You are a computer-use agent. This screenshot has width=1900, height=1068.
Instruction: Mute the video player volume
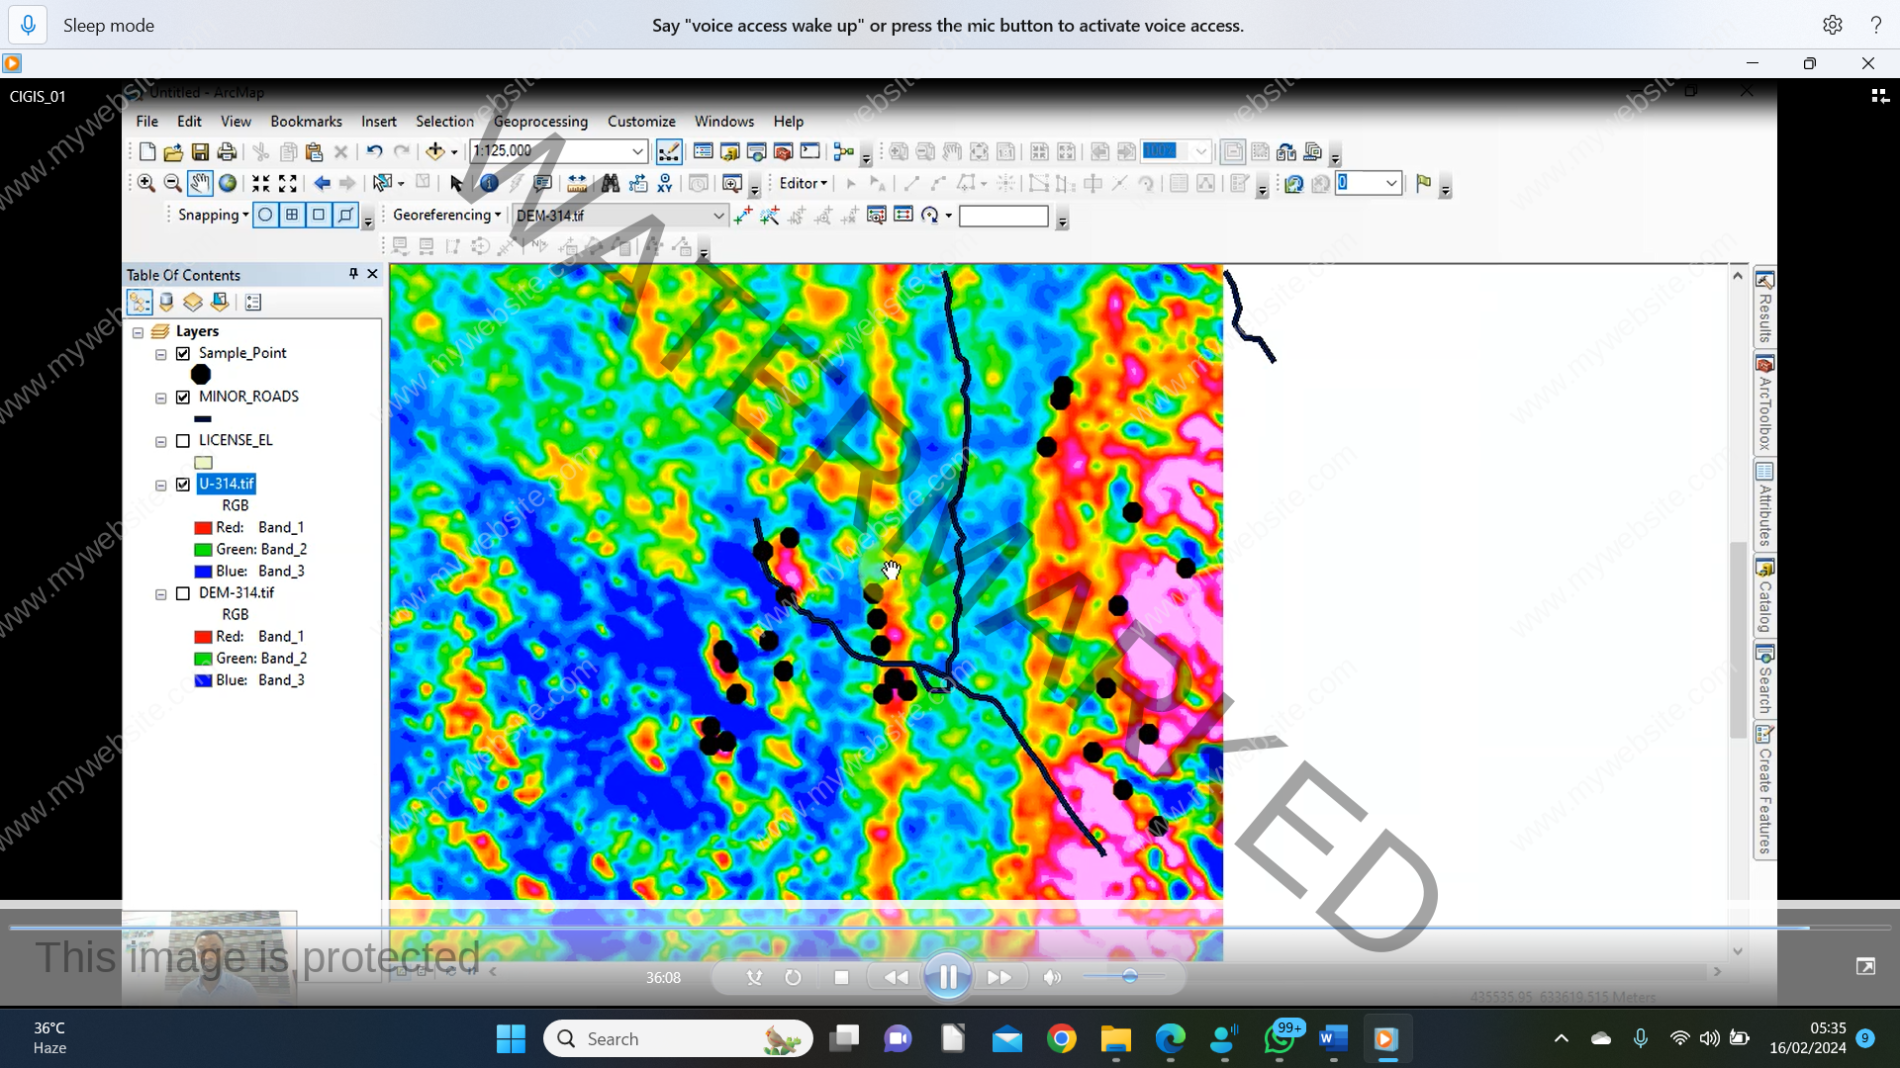point(1052,978)
